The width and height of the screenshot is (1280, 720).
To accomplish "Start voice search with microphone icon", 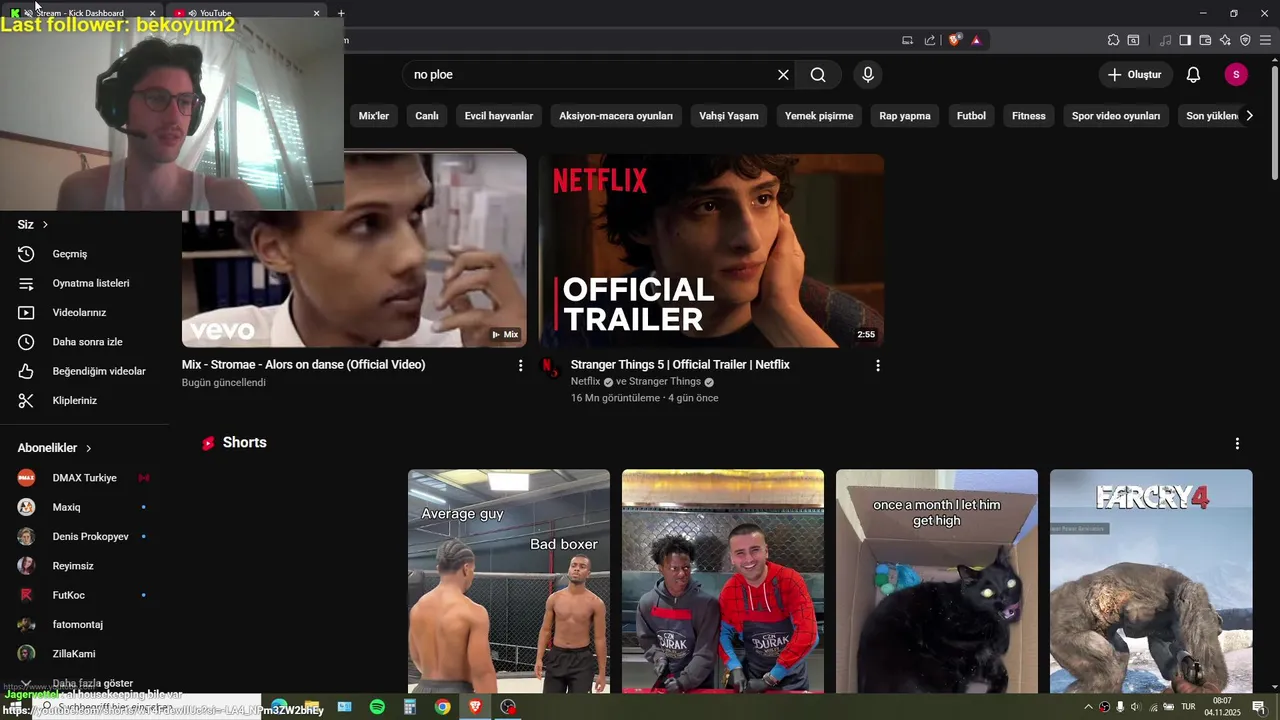I will [x=868, y=75].
